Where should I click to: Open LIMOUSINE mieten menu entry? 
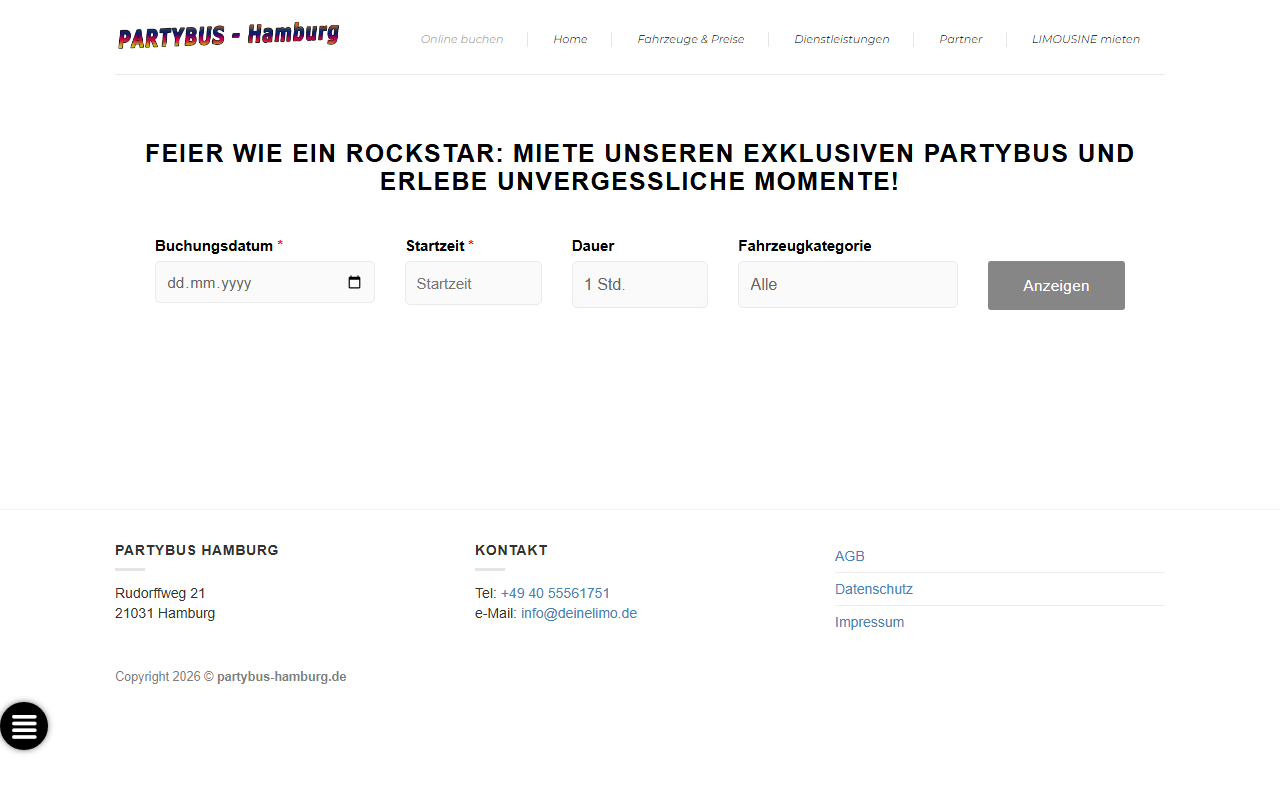pyautogui.click(x=1086, y=39)
